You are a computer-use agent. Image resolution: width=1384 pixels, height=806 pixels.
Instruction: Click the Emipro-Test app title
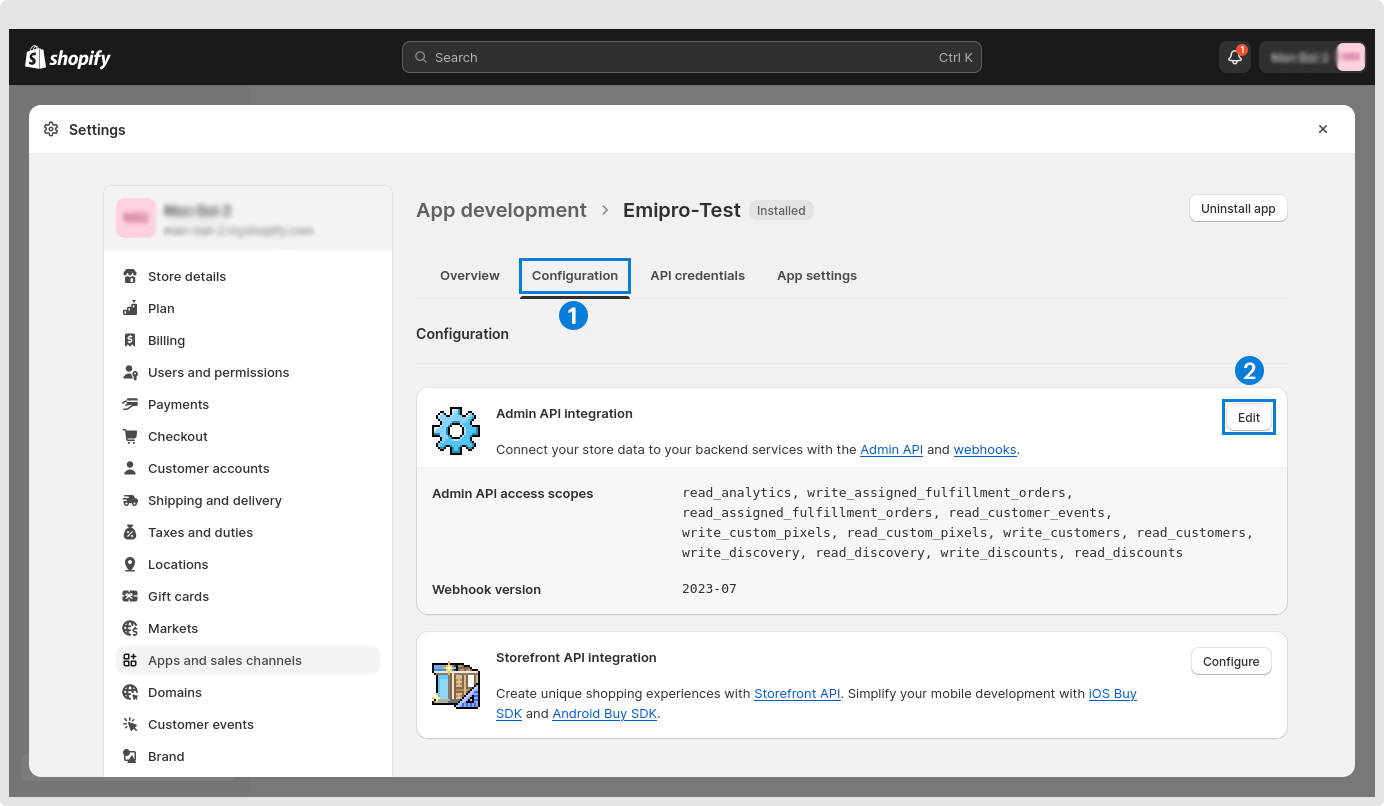coord(681,210)
